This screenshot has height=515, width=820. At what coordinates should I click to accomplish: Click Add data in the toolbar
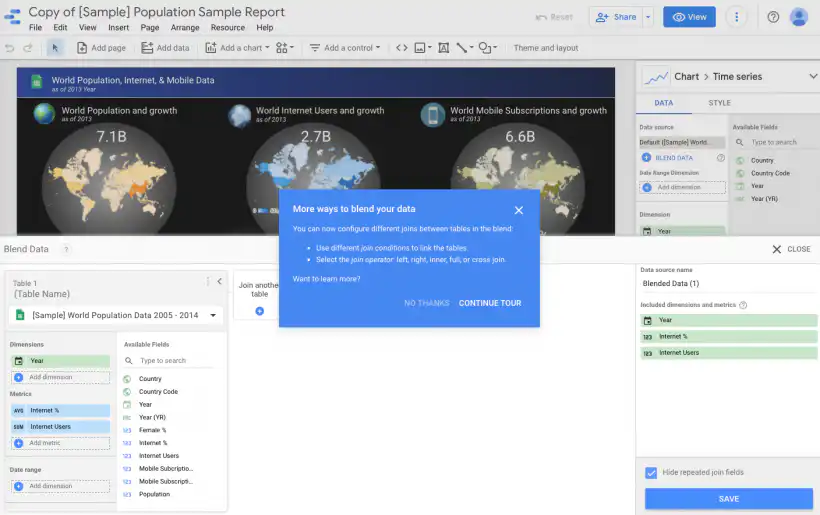coord(165,48)
